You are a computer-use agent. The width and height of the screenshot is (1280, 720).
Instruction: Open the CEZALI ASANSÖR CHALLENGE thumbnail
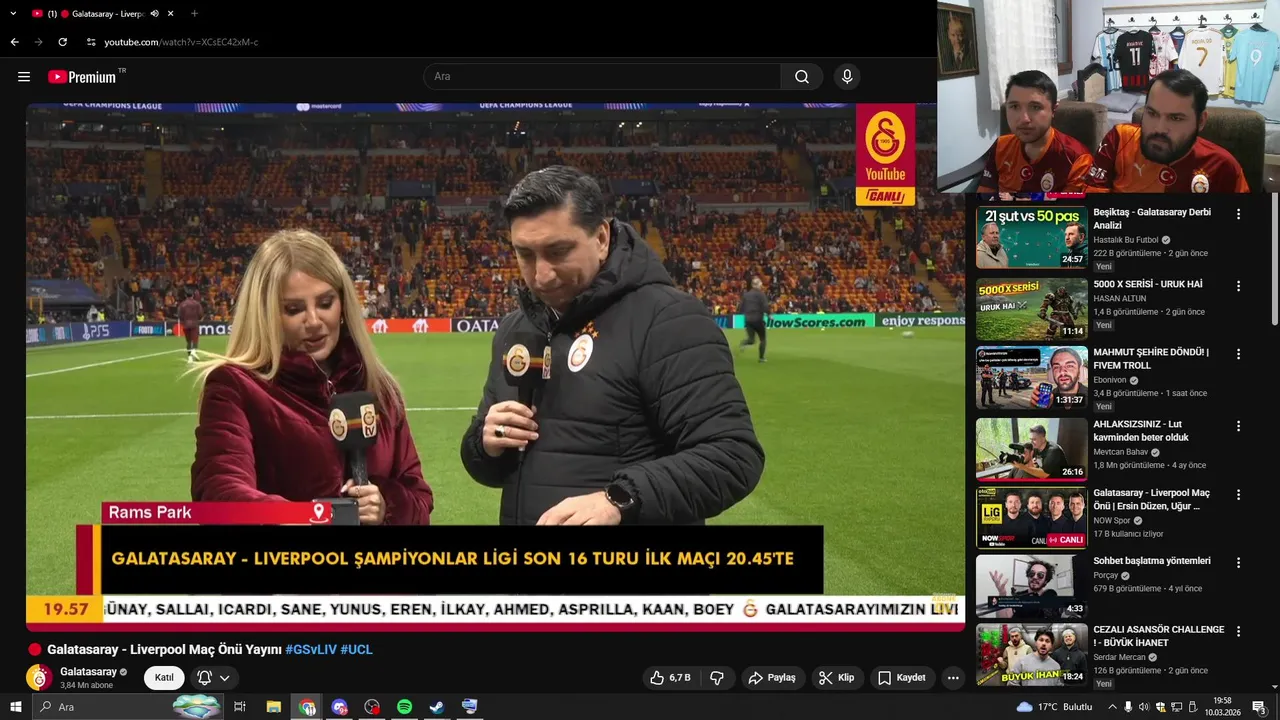pyautogui.click(x=1031, y=655)
